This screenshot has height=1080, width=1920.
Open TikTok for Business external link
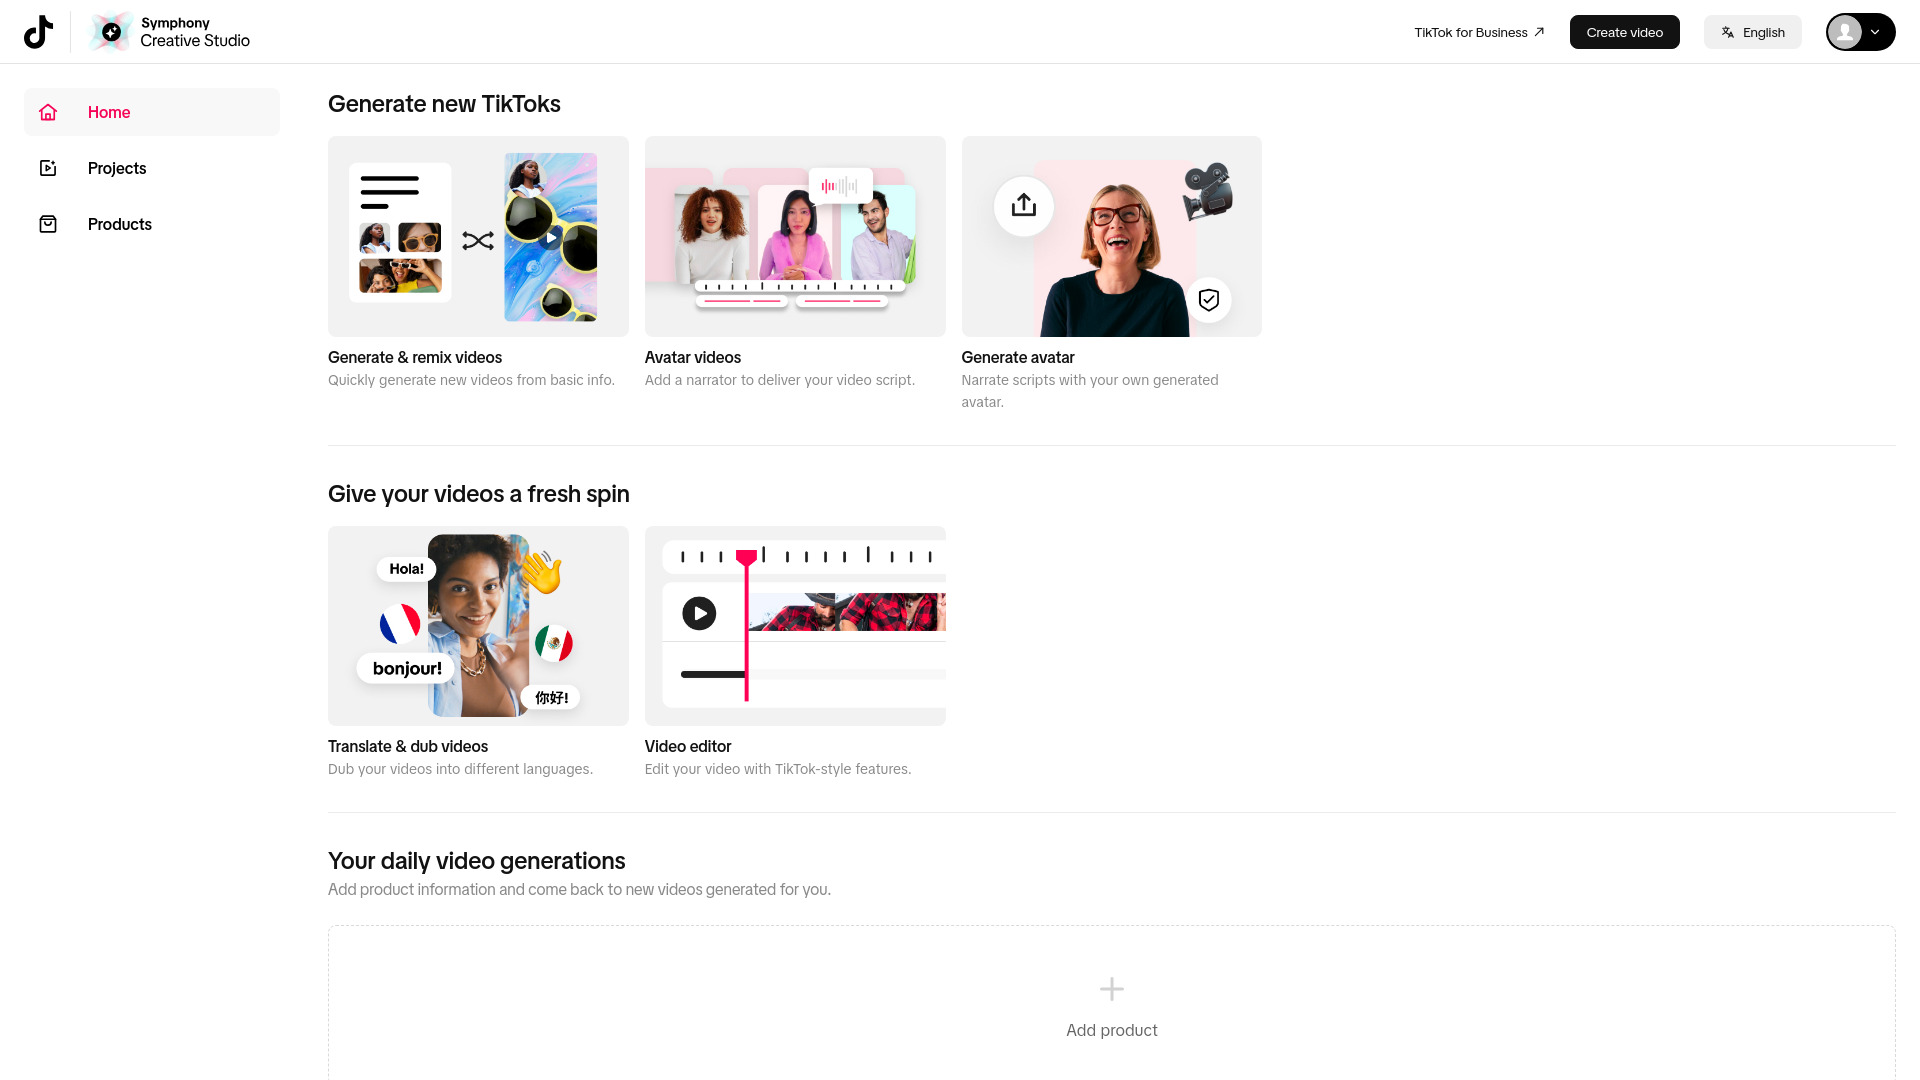tap(1478, 32)
